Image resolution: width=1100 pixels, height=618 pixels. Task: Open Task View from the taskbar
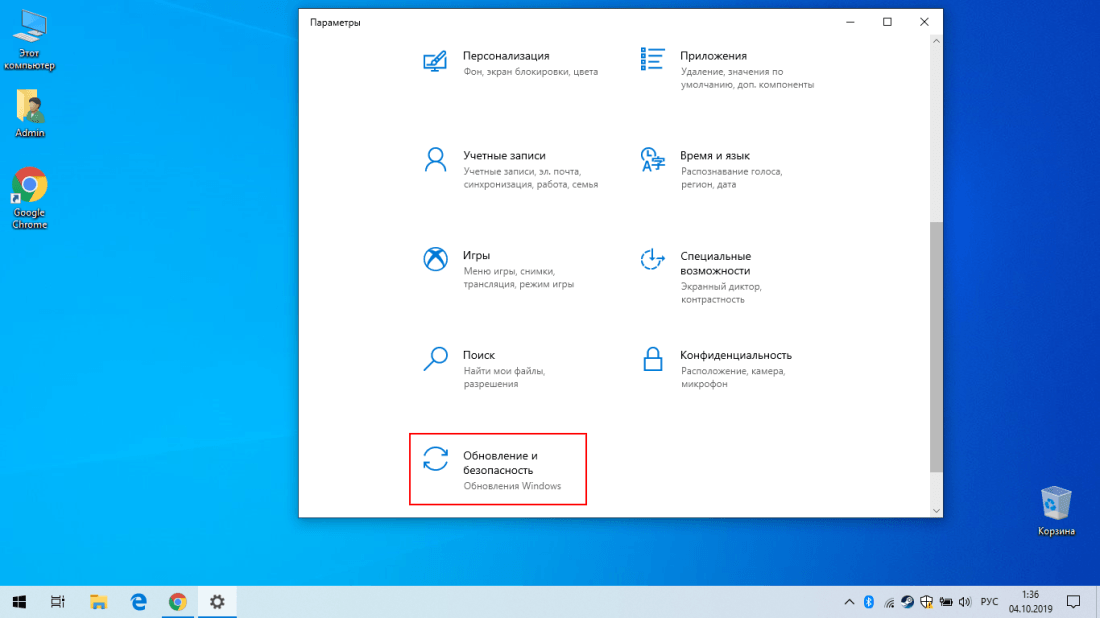pyautogui.click(x=58, y=602)
